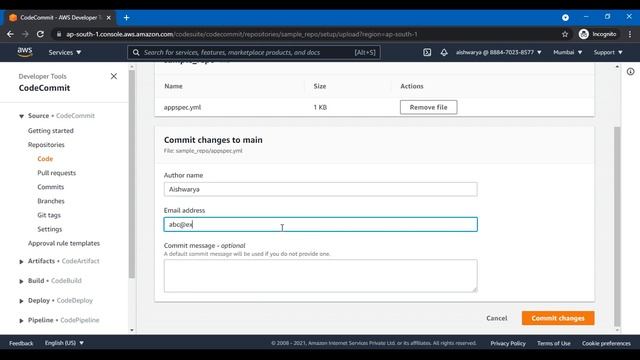Select Code in the sidebar navigation
The image size is (640, 360).
tap(45, 159)
